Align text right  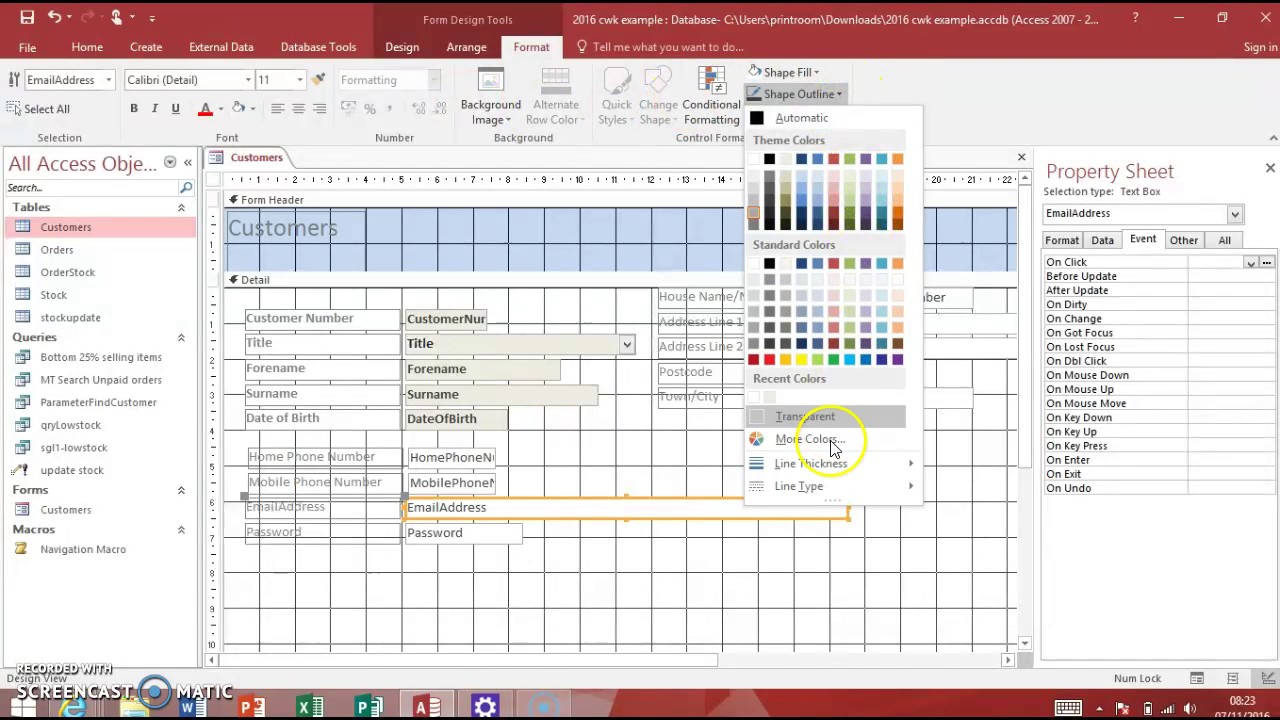pos(319,108)
